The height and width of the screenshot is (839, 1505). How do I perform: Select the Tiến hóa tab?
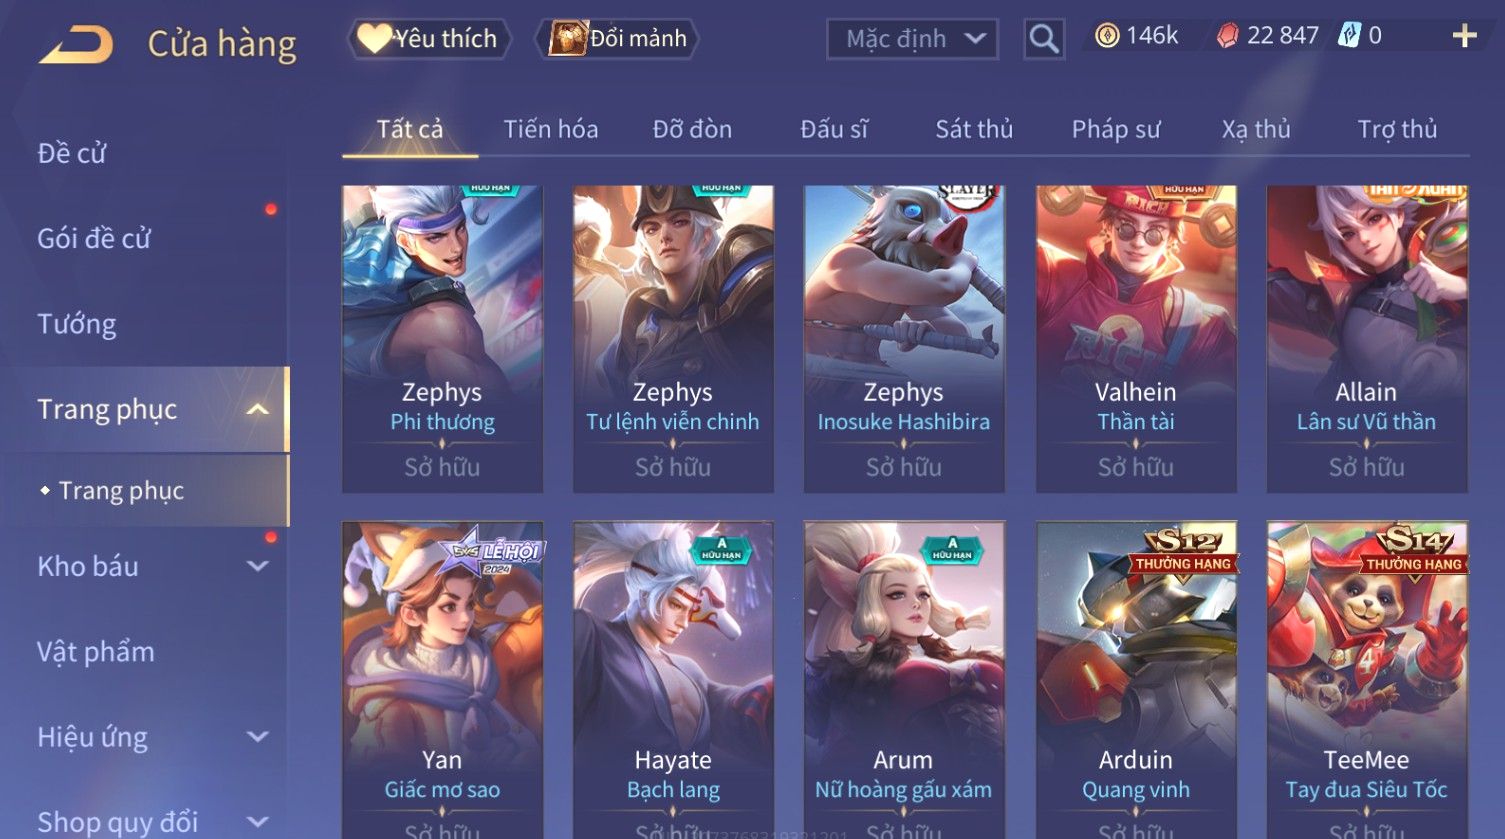coord(551,129)
